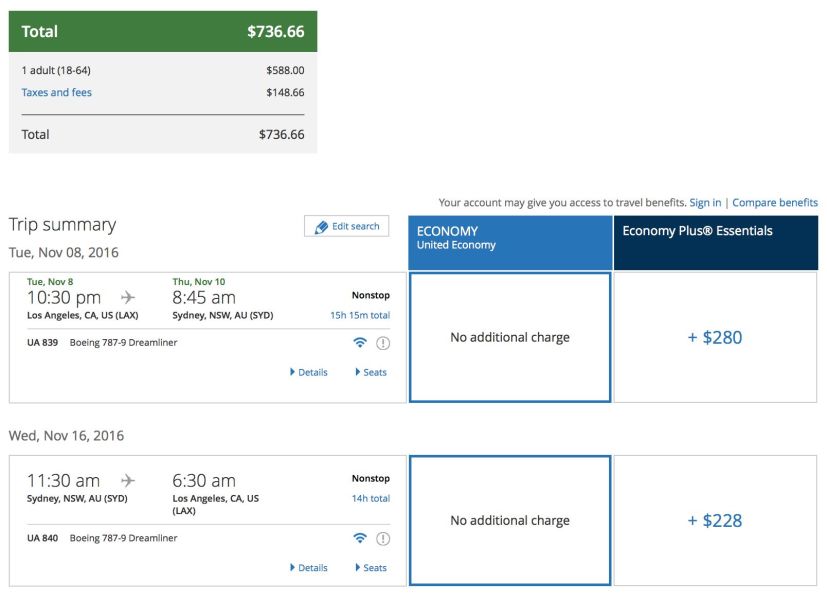Follow the Sign in link
This screenshot has height=600, width=827.
[705, 202]
